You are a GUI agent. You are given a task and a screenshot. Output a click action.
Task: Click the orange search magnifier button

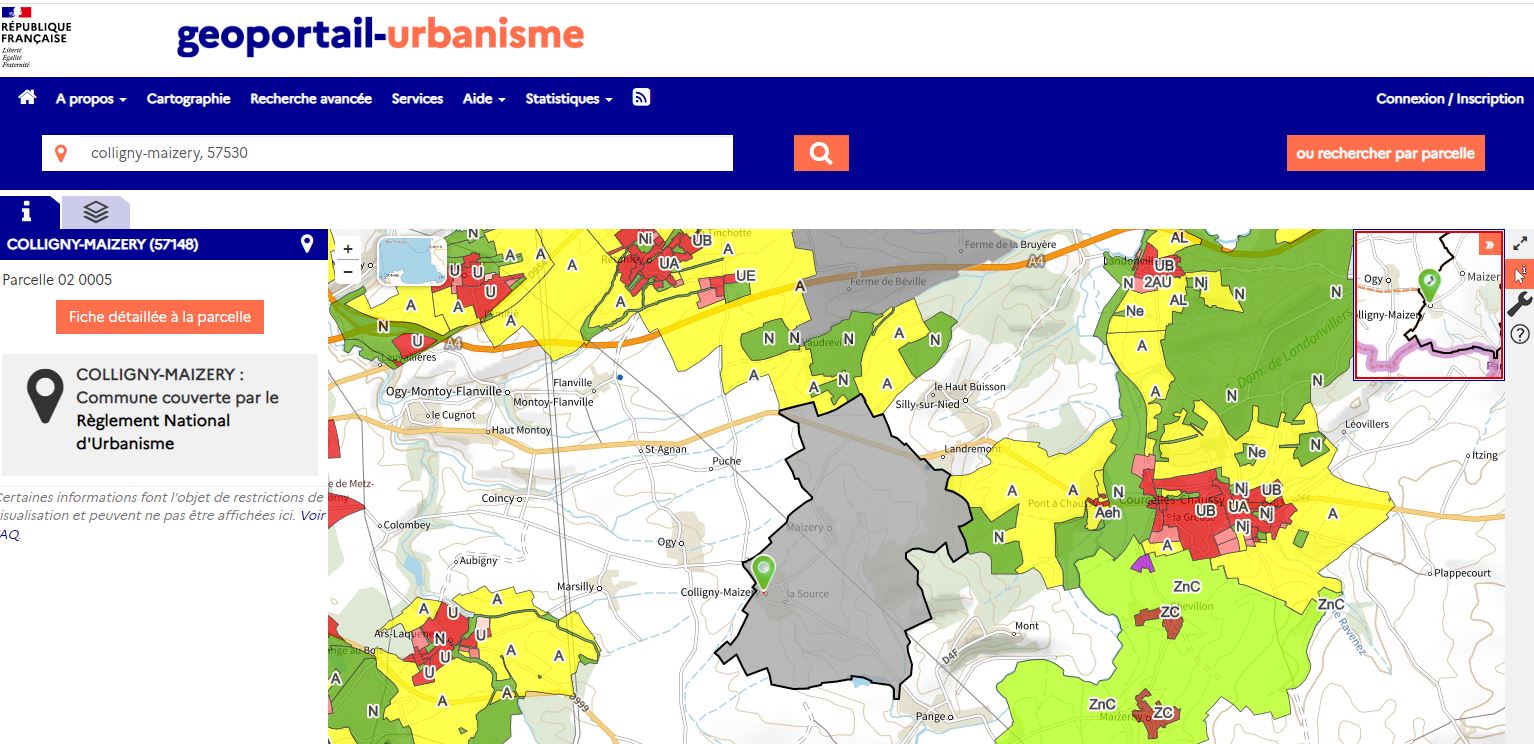point(821,153)
